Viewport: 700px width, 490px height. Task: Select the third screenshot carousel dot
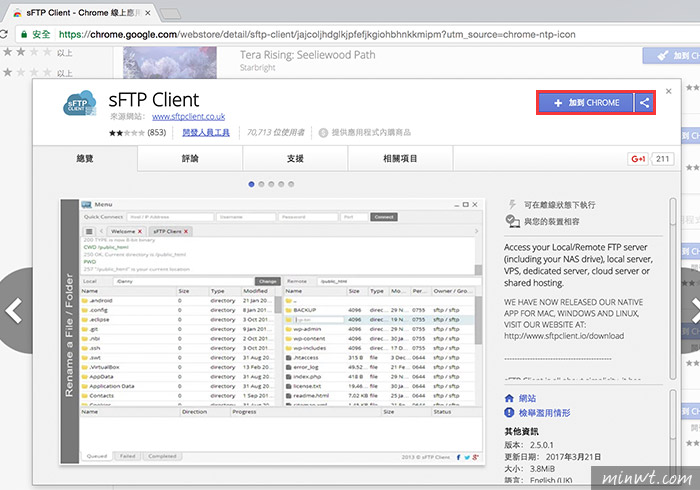pos(271,184)
